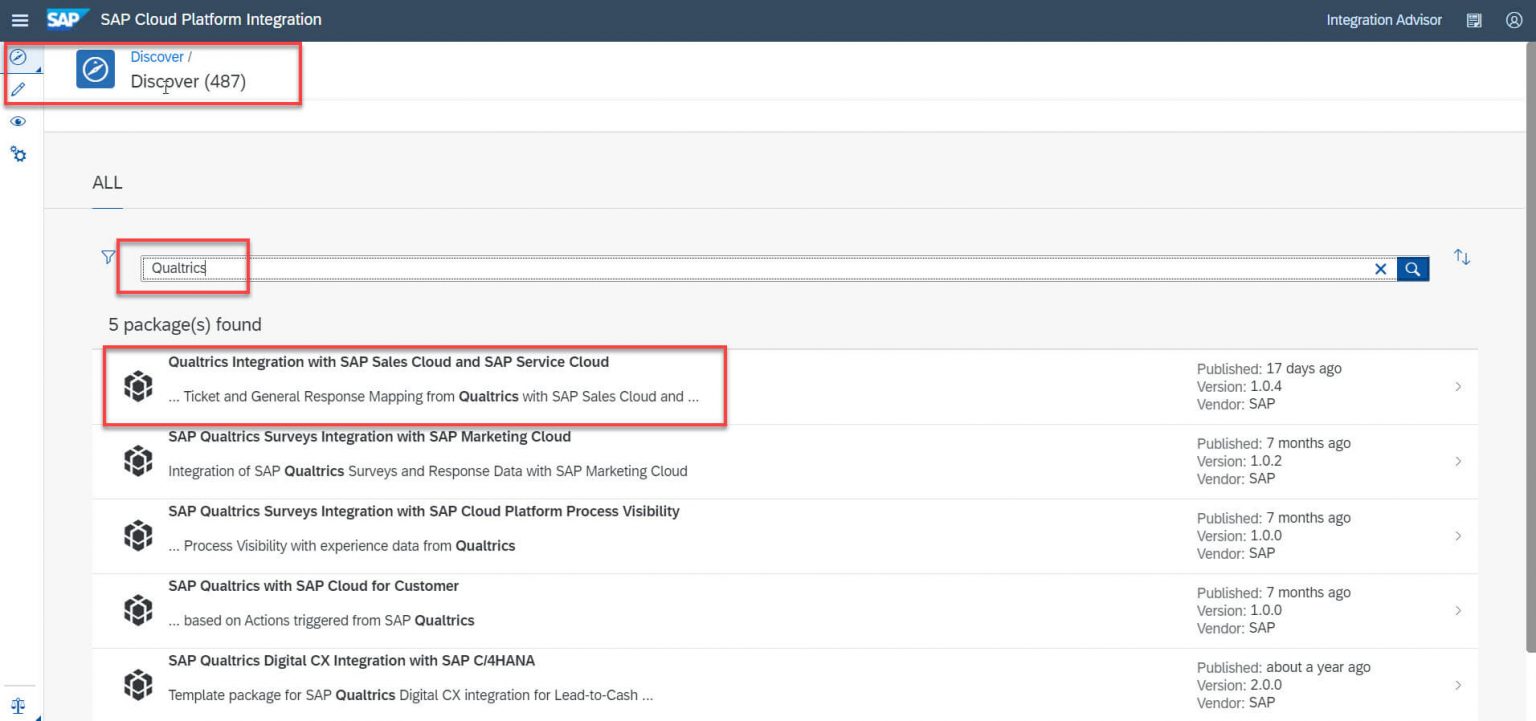Switch to the ALL tab

(107, 183)
